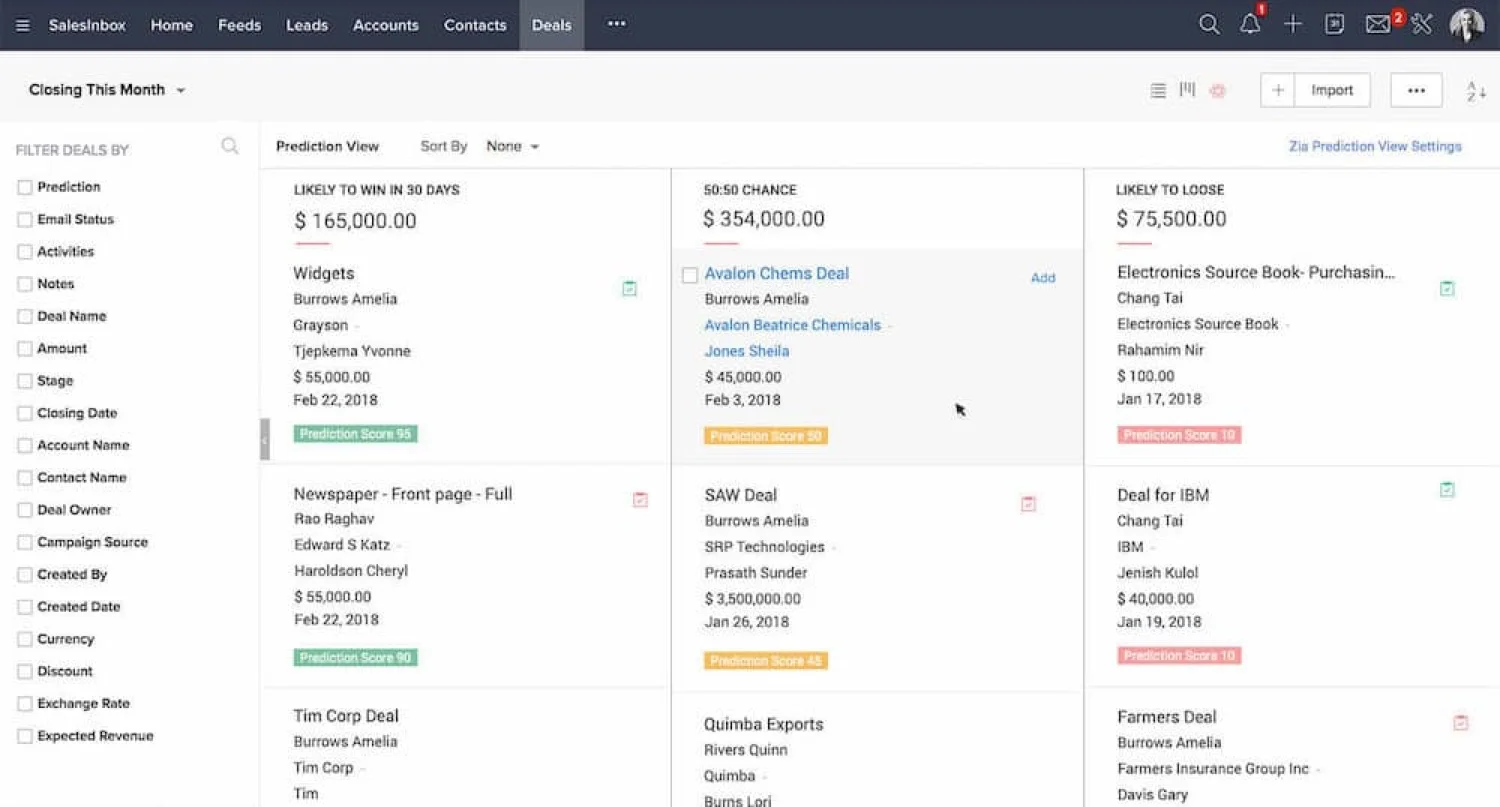Open the search magnifier in top bar
The height and width of the screenshot is (807, 1500).
1209,25
